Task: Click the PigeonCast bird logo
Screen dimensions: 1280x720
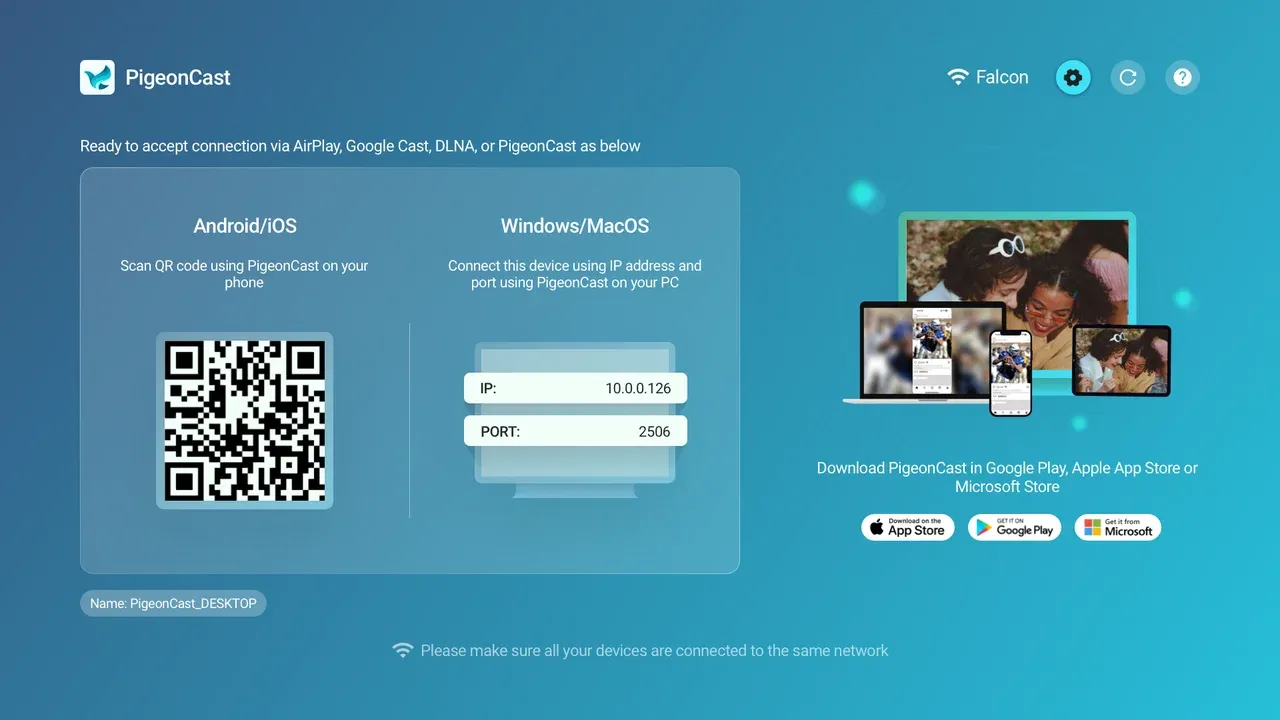Action: pyautogui.click(x=97, y=77)
